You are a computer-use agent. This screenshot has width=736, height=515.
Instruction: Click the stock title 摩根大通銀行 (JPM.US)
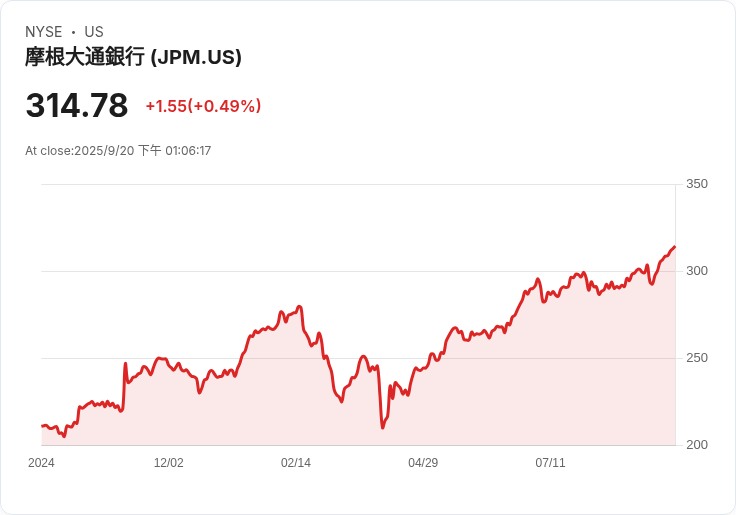133,57
